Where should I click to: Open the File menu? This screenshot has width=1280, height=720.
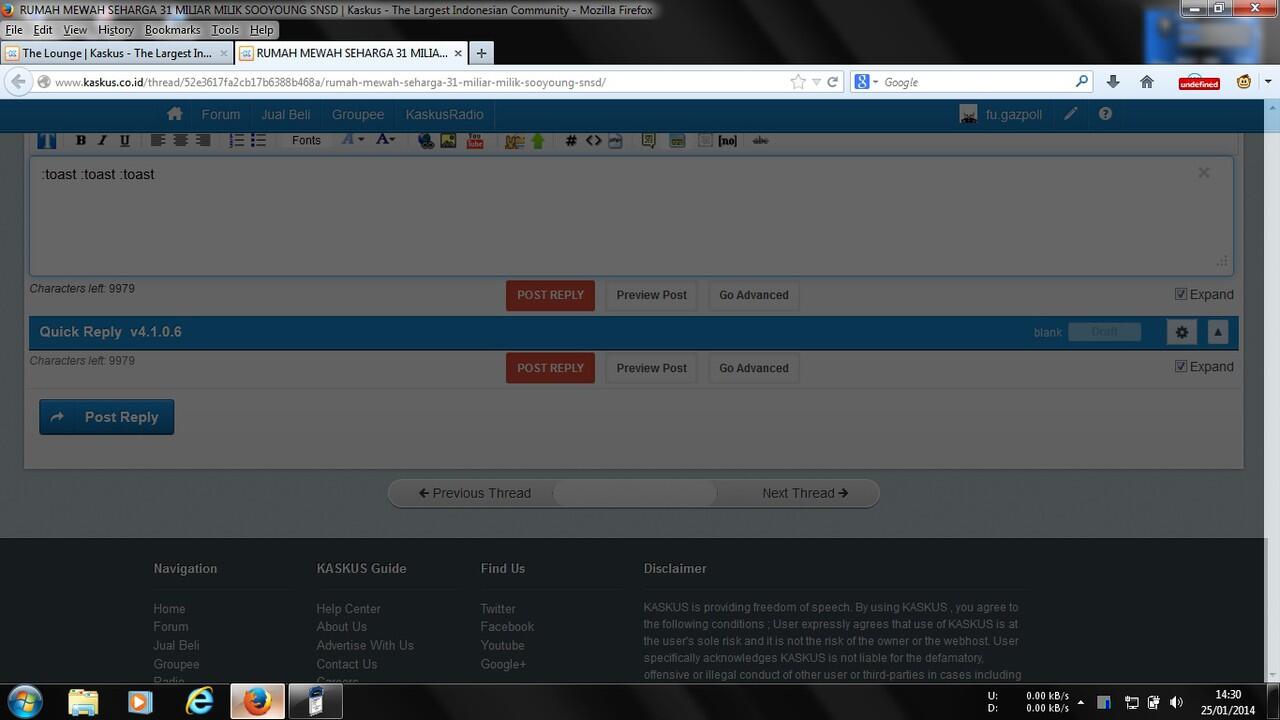pos(13,30)
